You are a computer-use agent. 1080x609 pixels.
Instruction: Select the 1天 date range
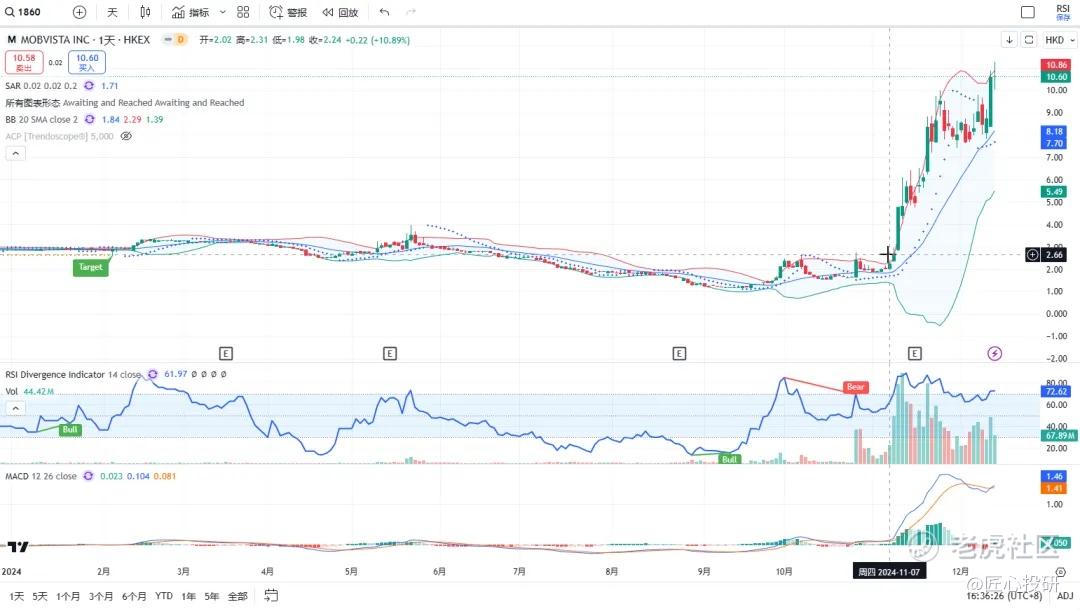tap(16, 596)
